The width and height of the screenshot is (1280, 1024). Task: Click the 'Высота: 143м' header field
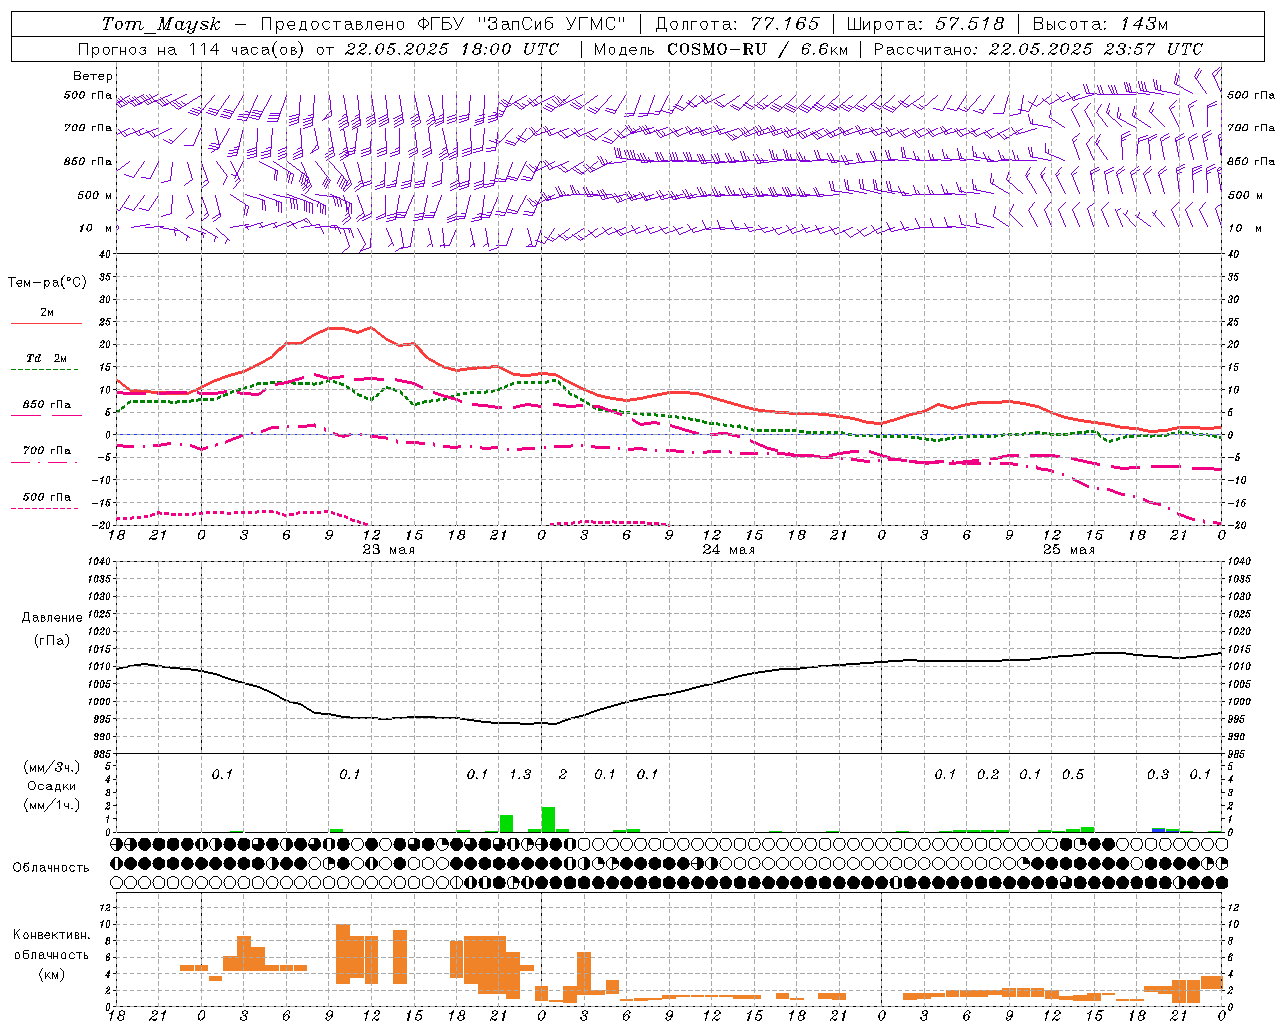coord(1100,24)
